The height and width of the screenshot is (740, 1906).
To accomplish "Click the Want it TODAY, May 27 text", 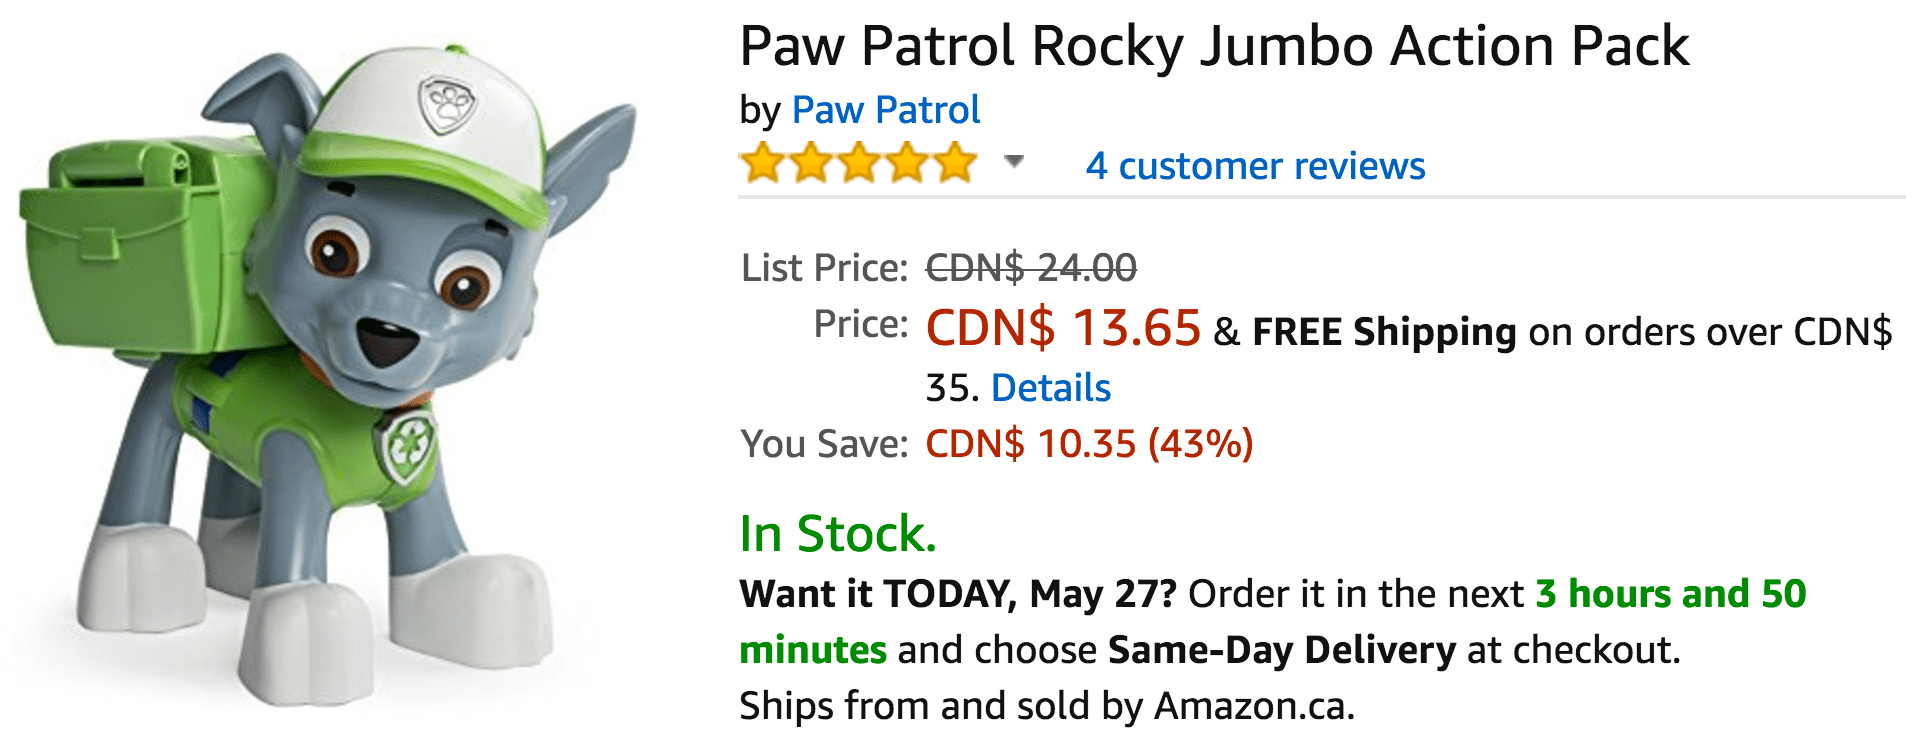I will [x=957, y=594].
